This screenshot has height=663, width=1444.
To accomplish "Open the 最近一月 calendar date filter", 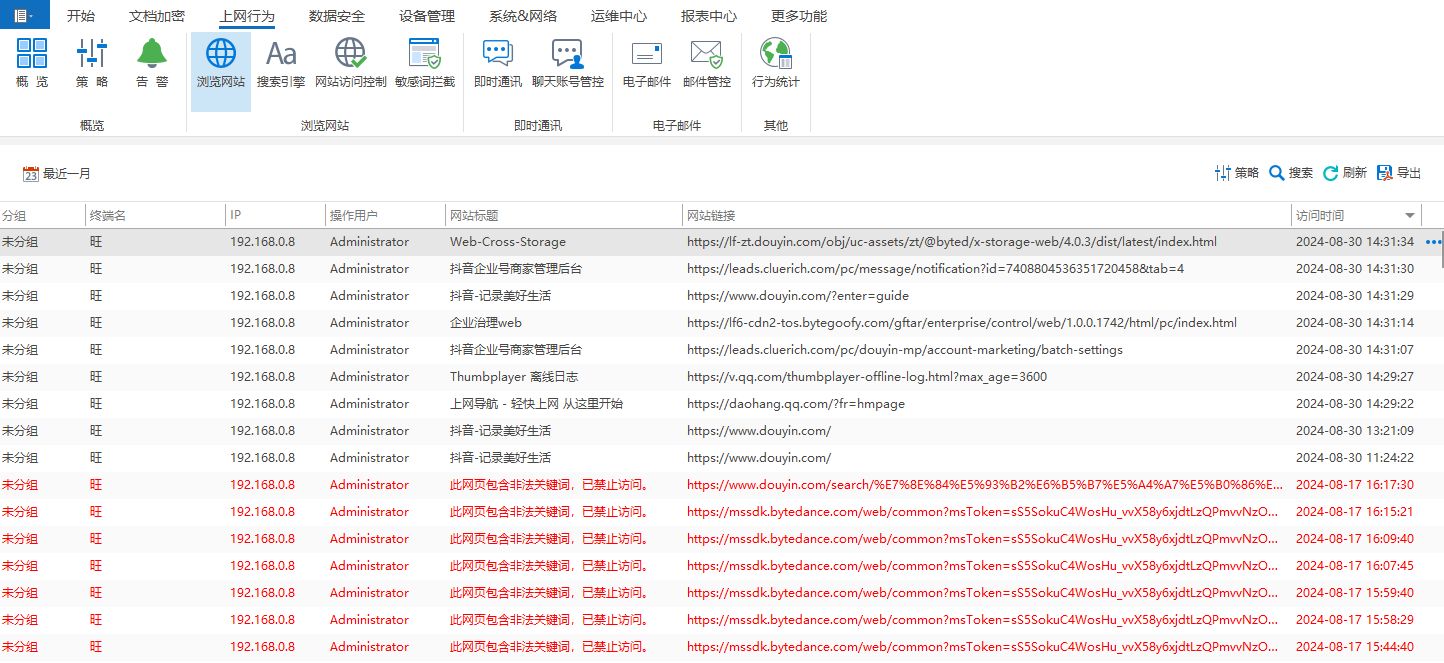I will pyautogui.click(x=57, y=174).
